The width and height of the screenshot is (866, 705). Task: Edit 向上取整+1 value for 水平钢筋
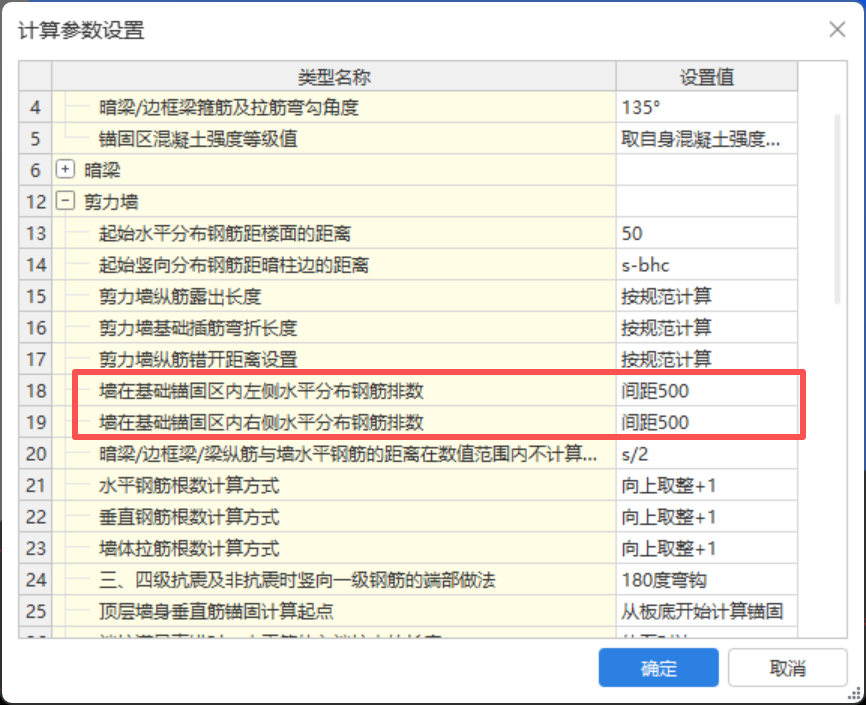(707, 485)
